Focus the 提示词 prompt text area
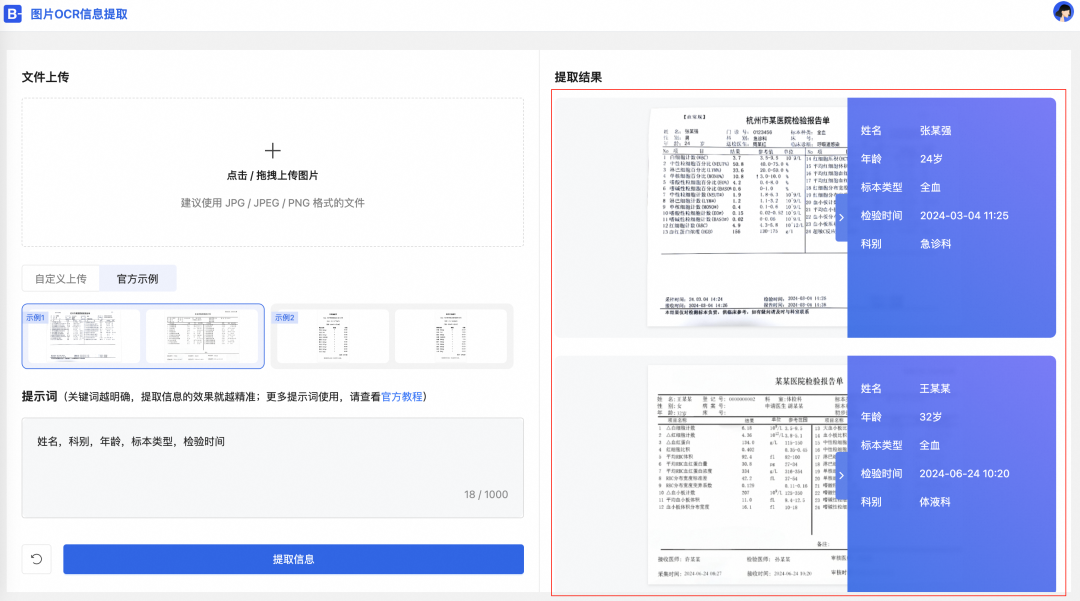This screenshot has height=601, width=1080. pyautogui.click(x=272, y=467)
